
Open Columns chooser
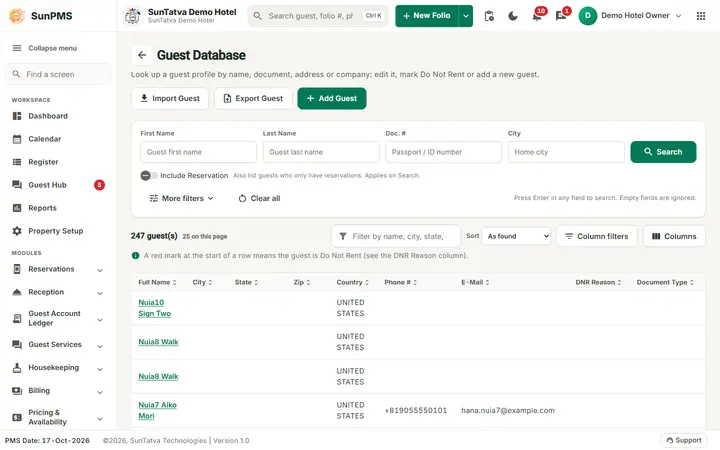pyautogui.click(x=674, y=236)
